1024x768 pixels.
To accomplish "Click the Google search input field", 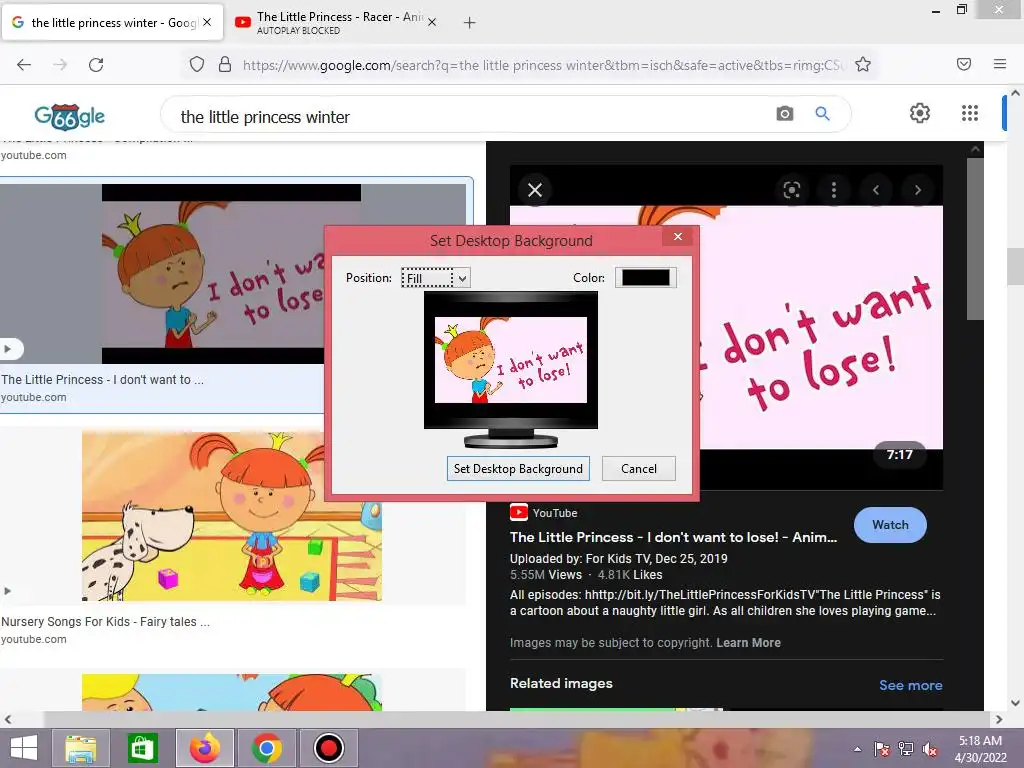I will pyautogui.click(x=470, y=117).
